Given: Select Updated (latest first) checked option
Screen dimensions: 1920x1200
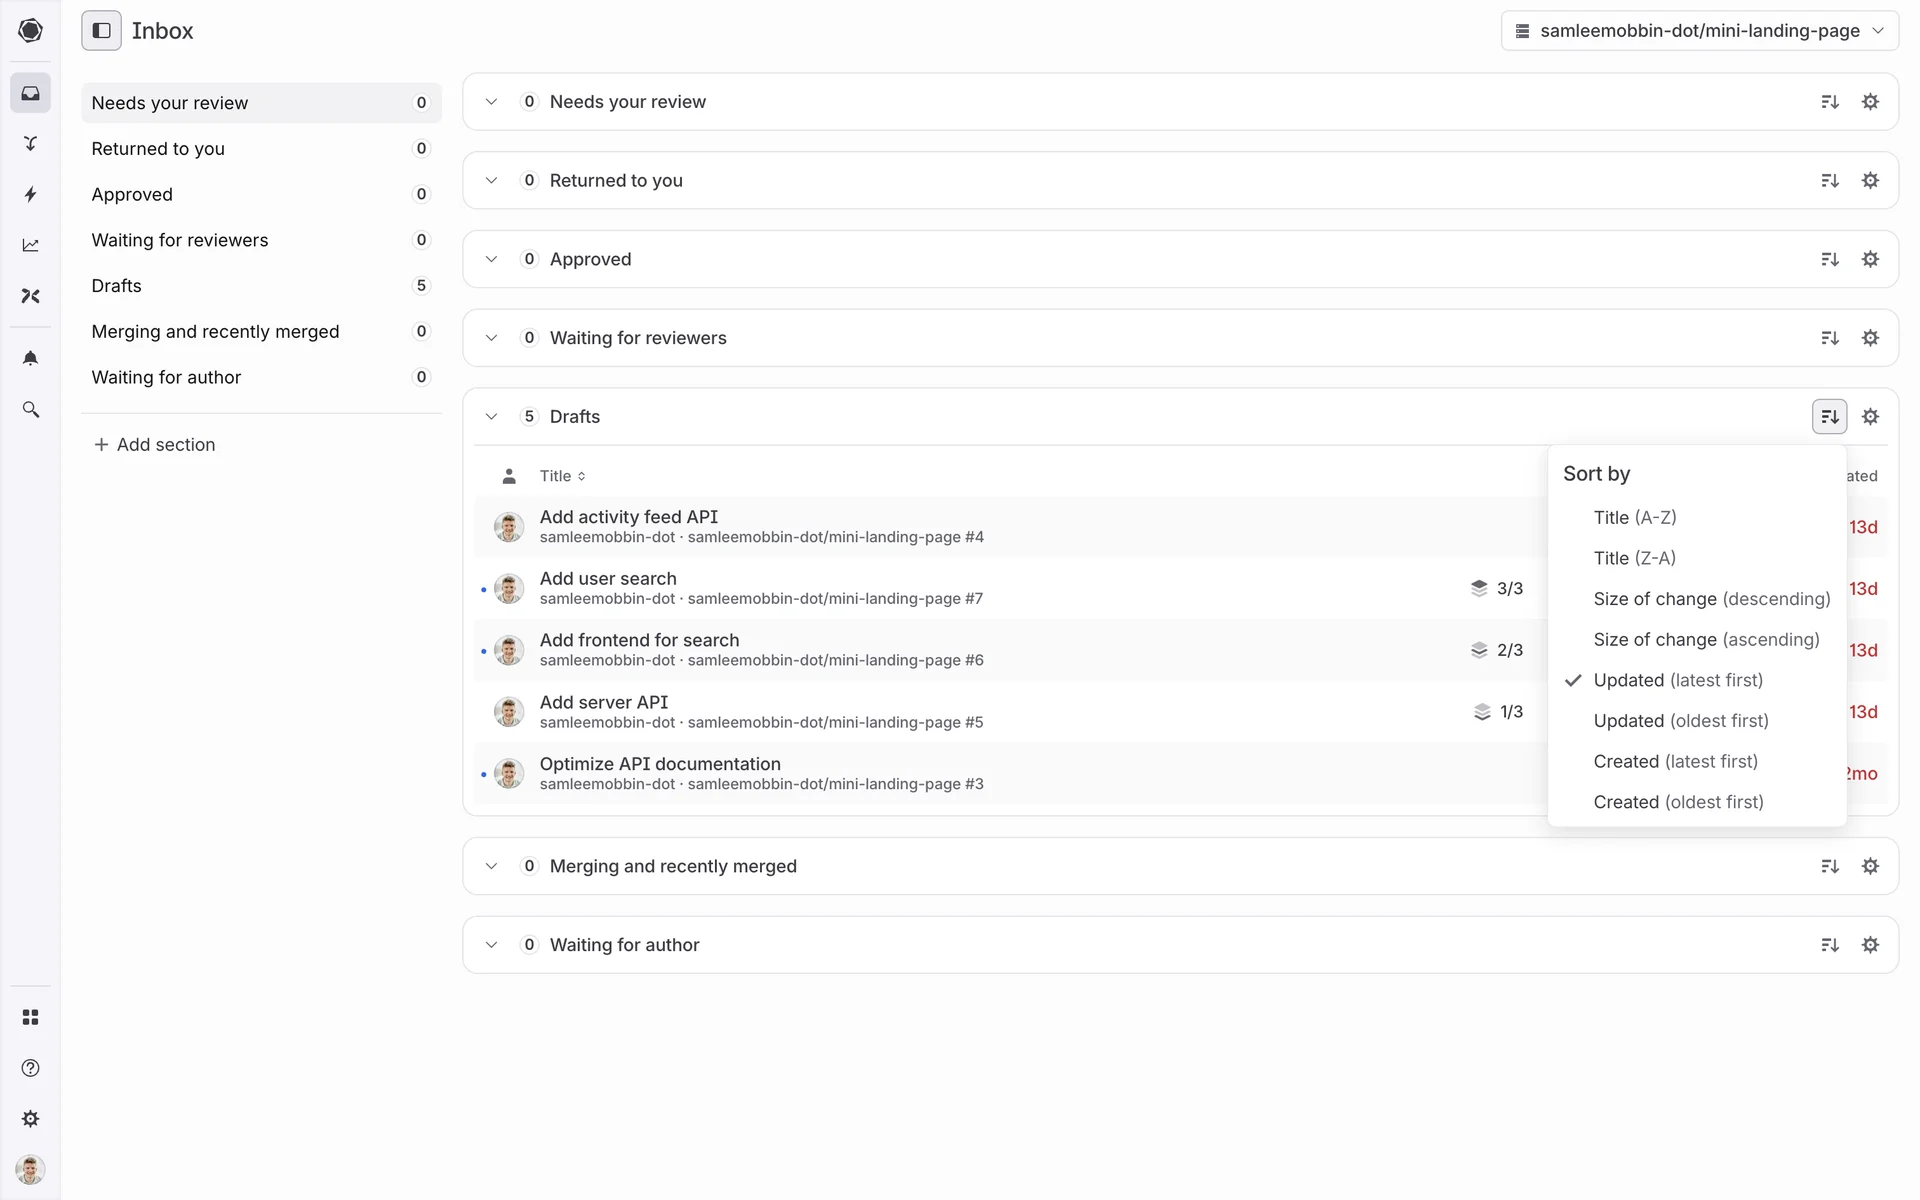Looking at the screenshot, I should [1677, 680].
